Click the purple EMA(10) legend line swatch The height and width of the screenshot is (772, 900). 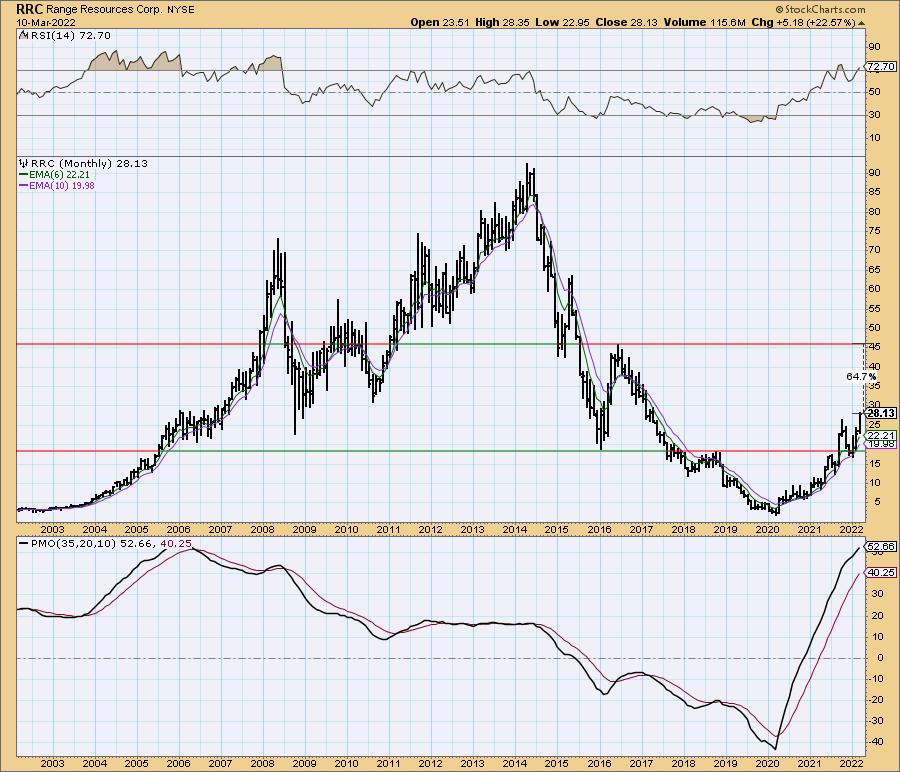pyautogui.click(x=24, y=185)
